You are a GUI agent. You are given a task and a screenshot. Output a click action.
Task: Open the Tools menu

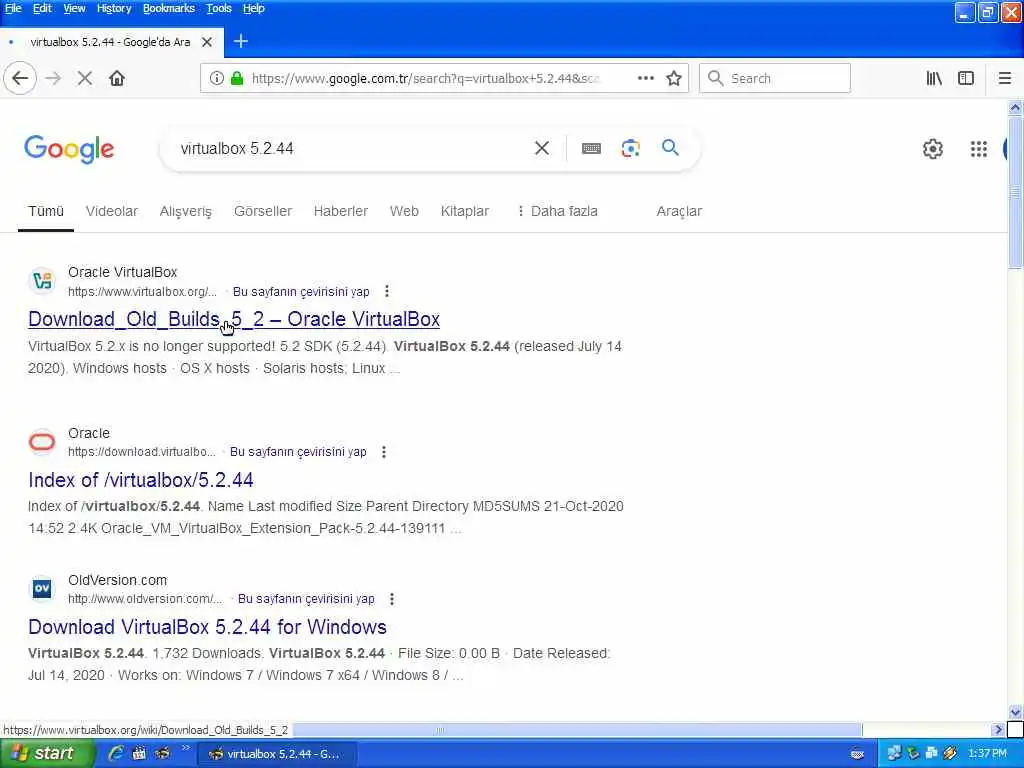click(219, 8)
